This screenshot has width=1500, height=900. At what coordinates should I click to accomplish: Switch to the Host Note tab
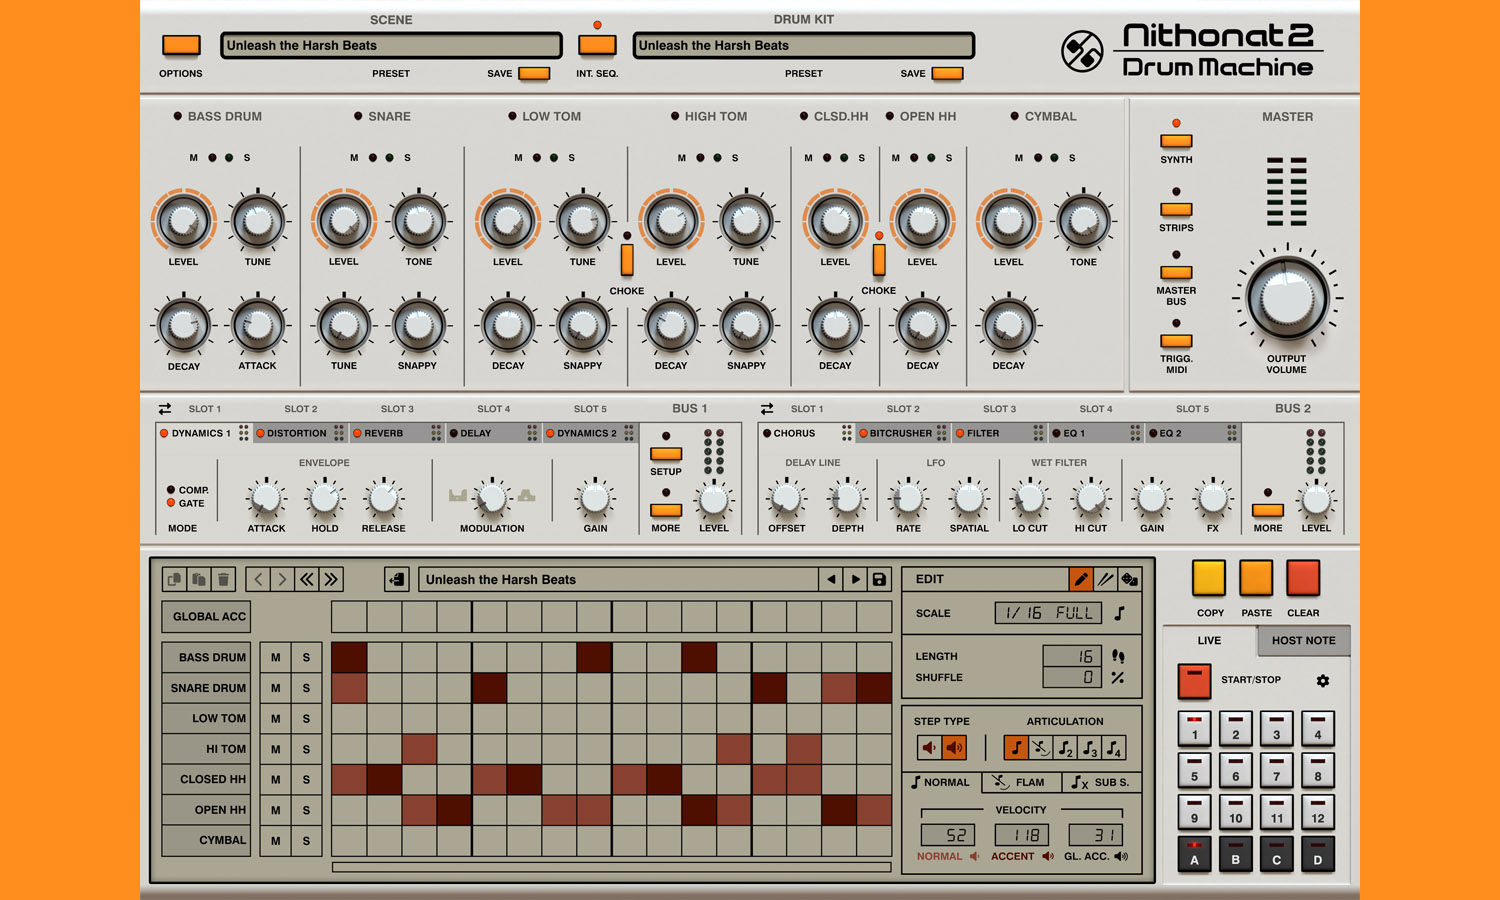point(1303,640)
